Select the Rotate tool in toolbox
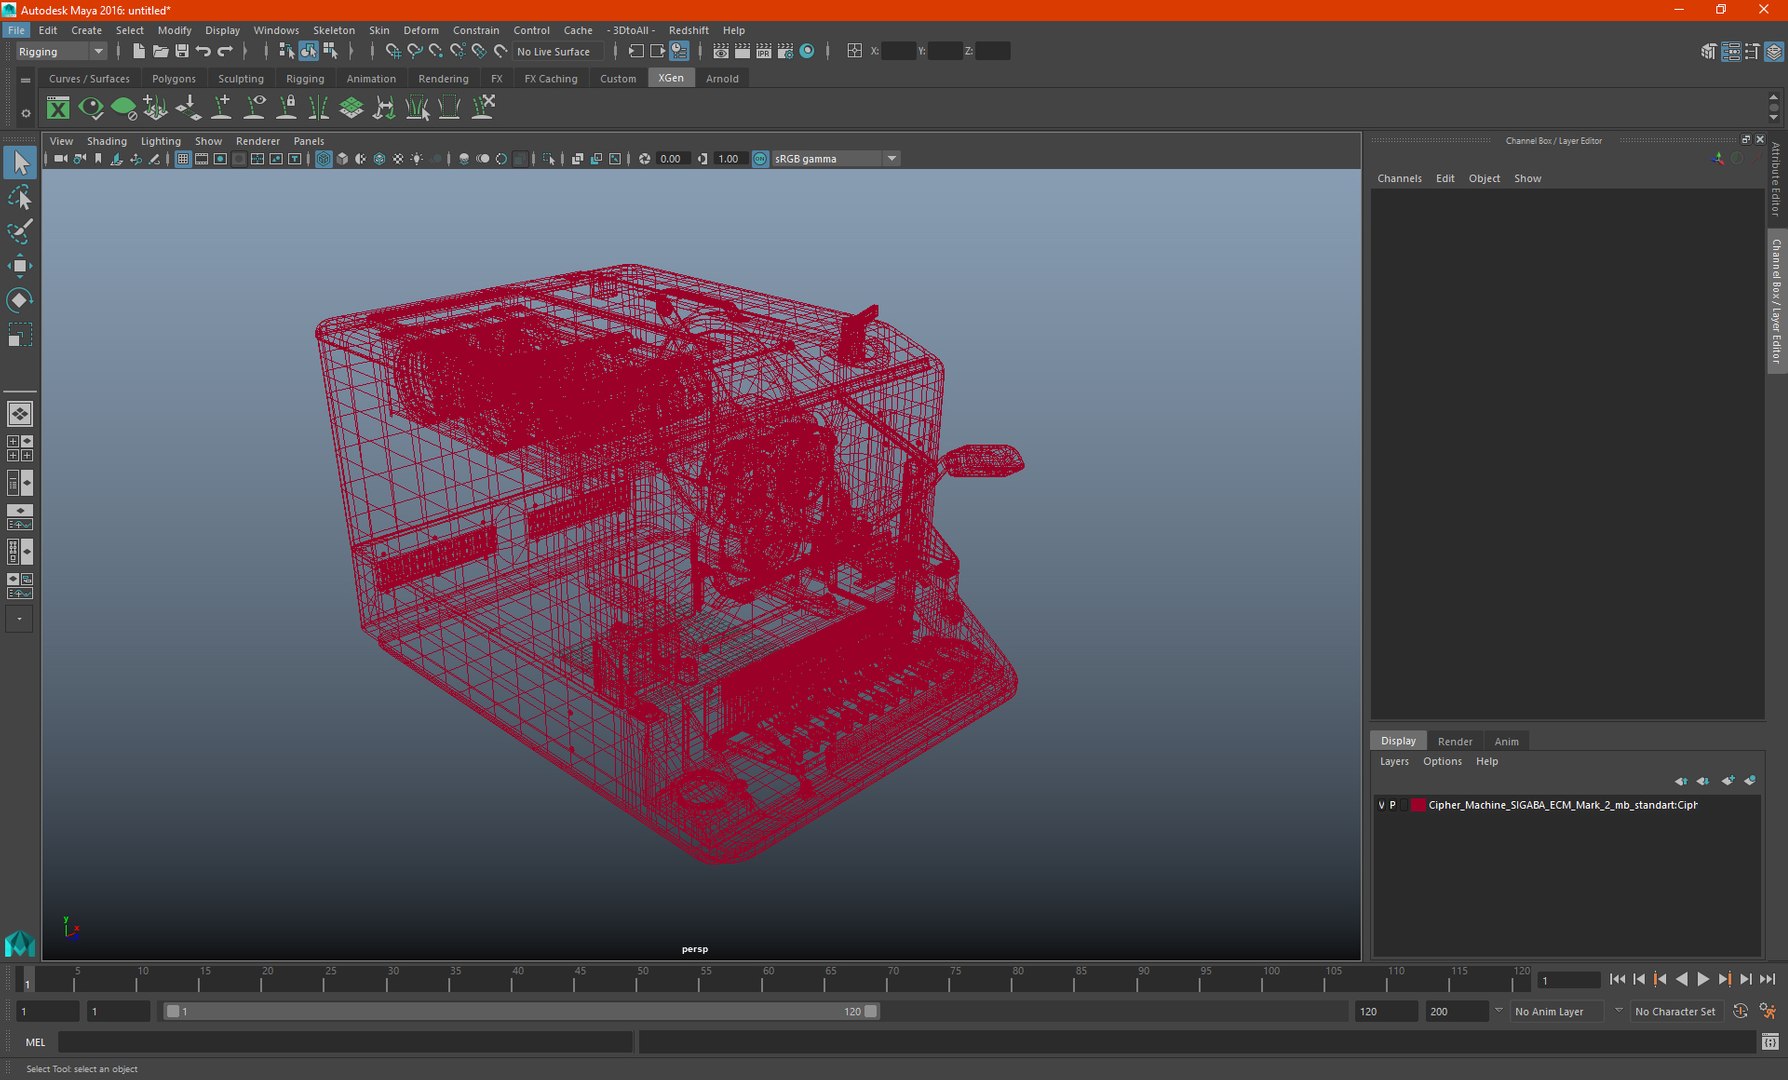1788x1080 pixels. [x=19, y=300]
